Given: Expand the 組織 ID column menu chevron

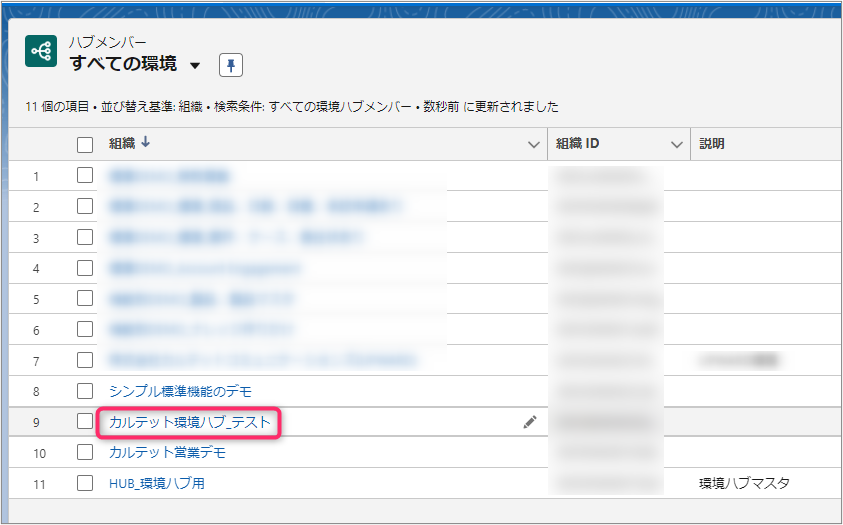Looking at the screenshot, I should [676, 145].
